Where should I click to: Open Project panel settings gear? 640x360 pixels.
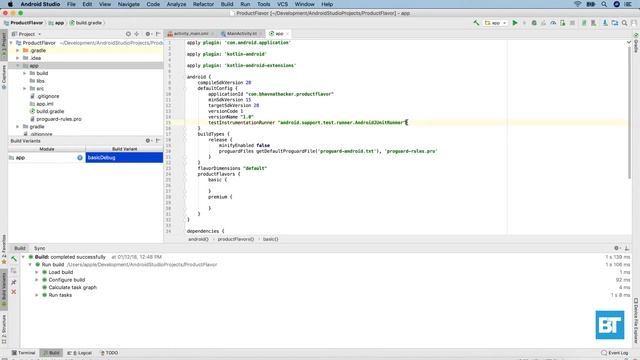coord(148,34)
